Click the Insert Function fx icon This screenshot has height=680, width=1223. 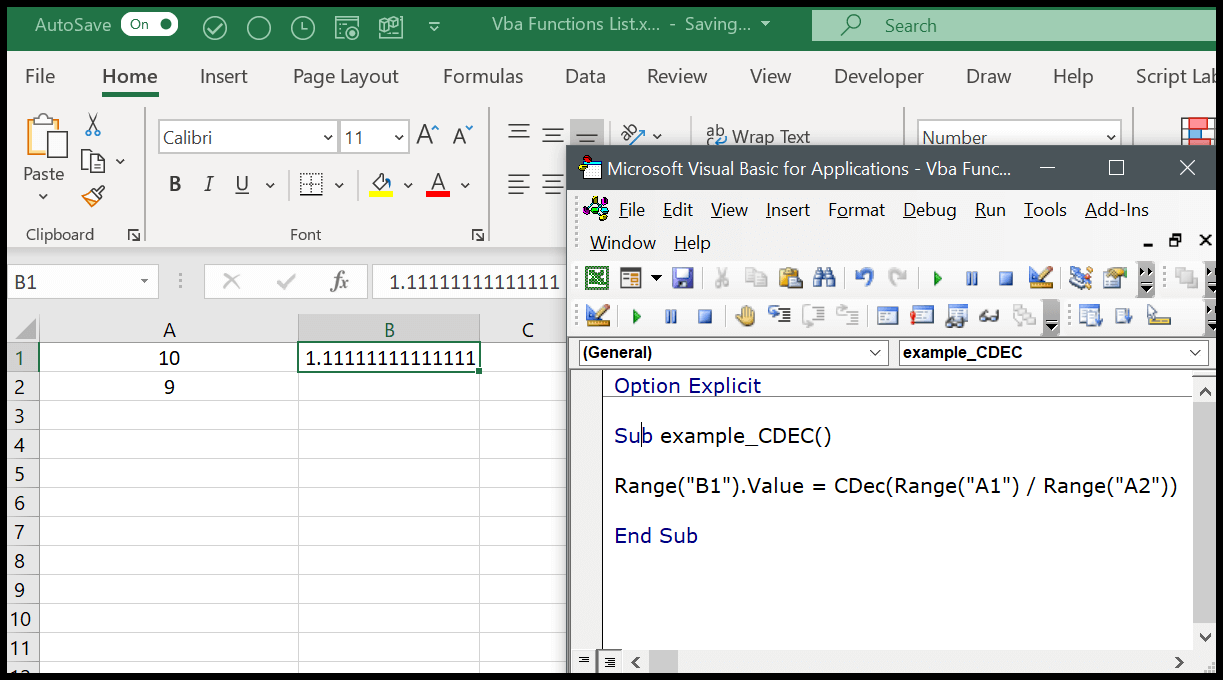click(340, 282)
